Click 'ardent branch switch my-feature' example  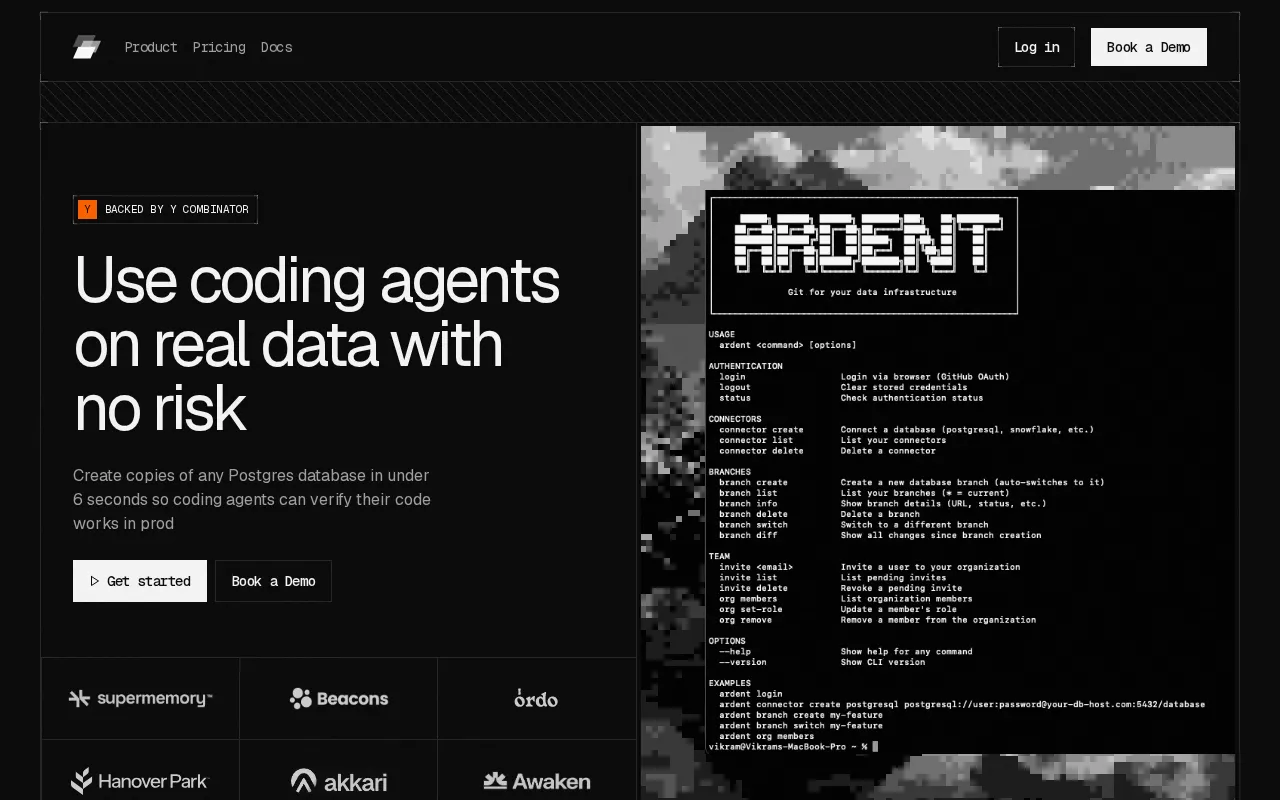801,725
